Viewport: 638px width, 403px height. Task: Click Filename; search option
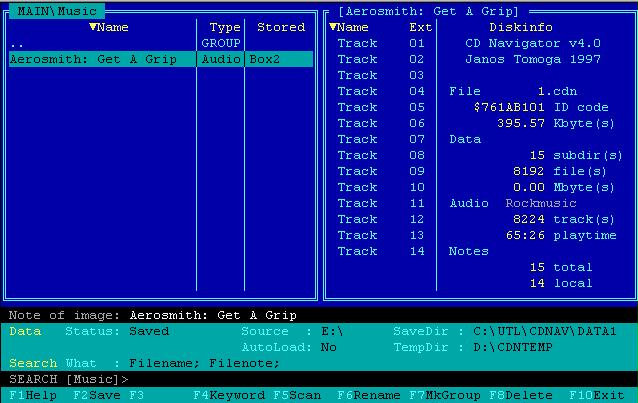tap(165, 363)
